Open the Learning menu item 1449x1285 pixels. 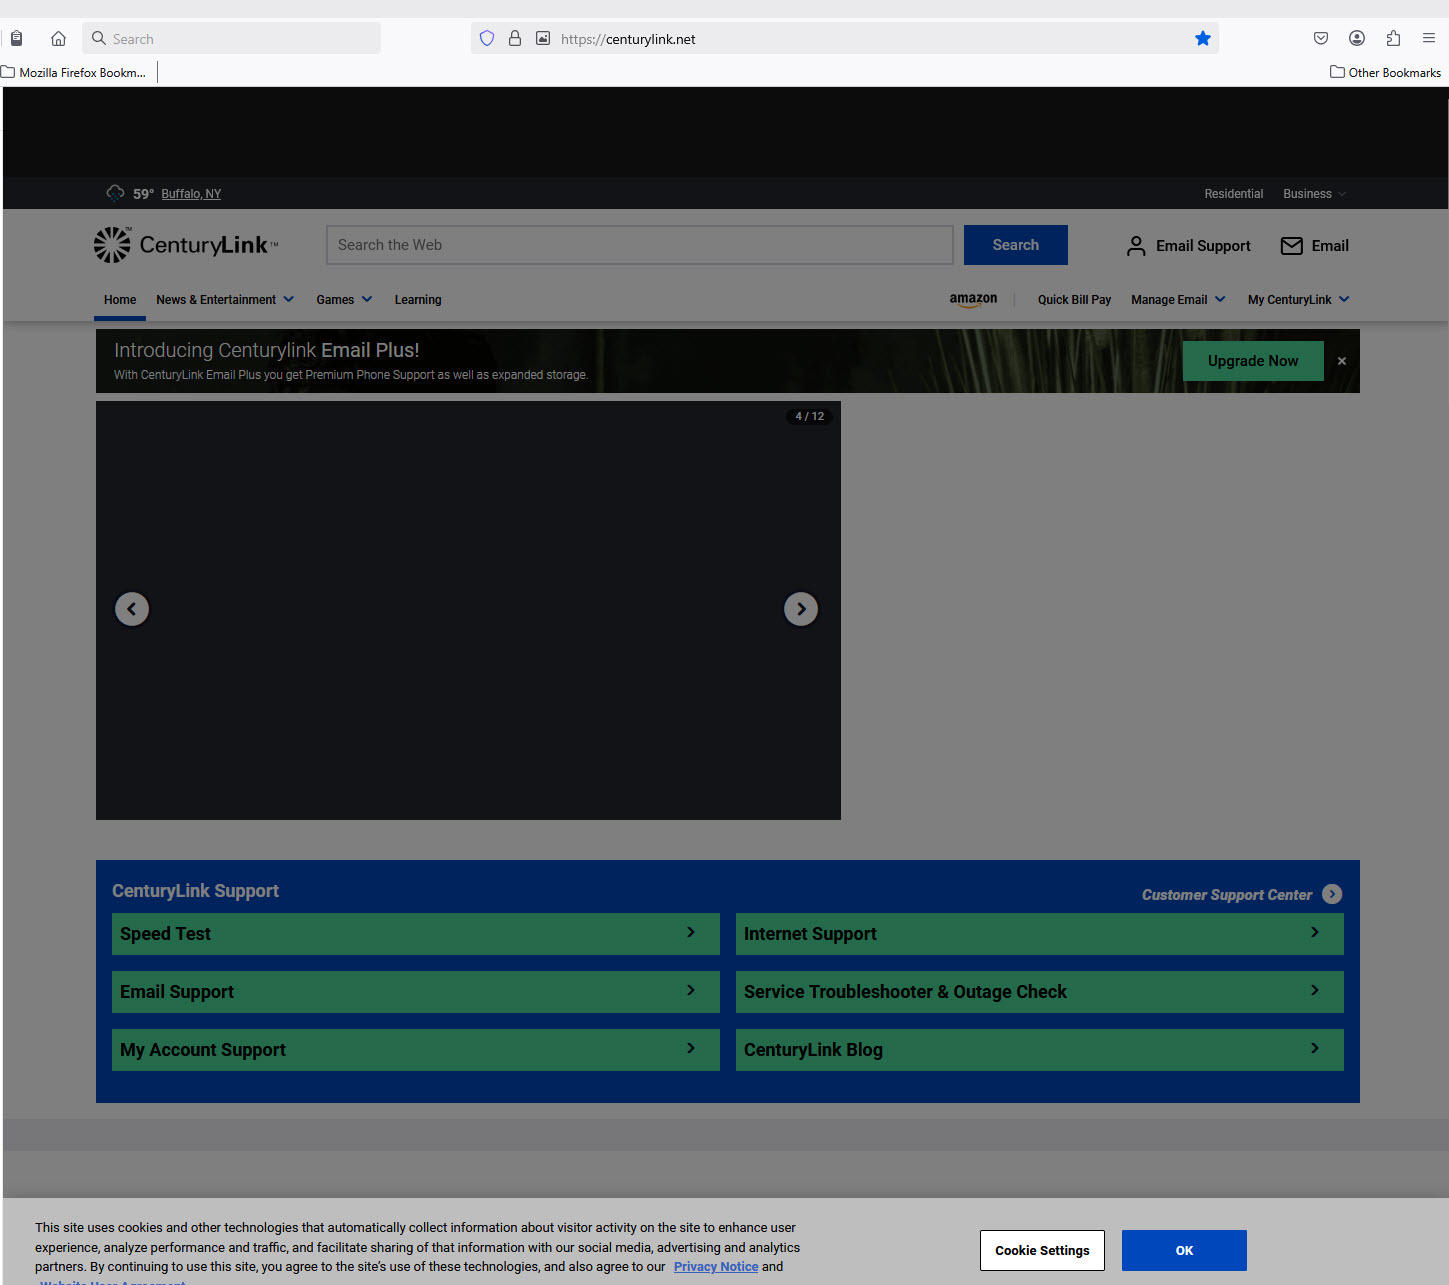pos(418,300)
